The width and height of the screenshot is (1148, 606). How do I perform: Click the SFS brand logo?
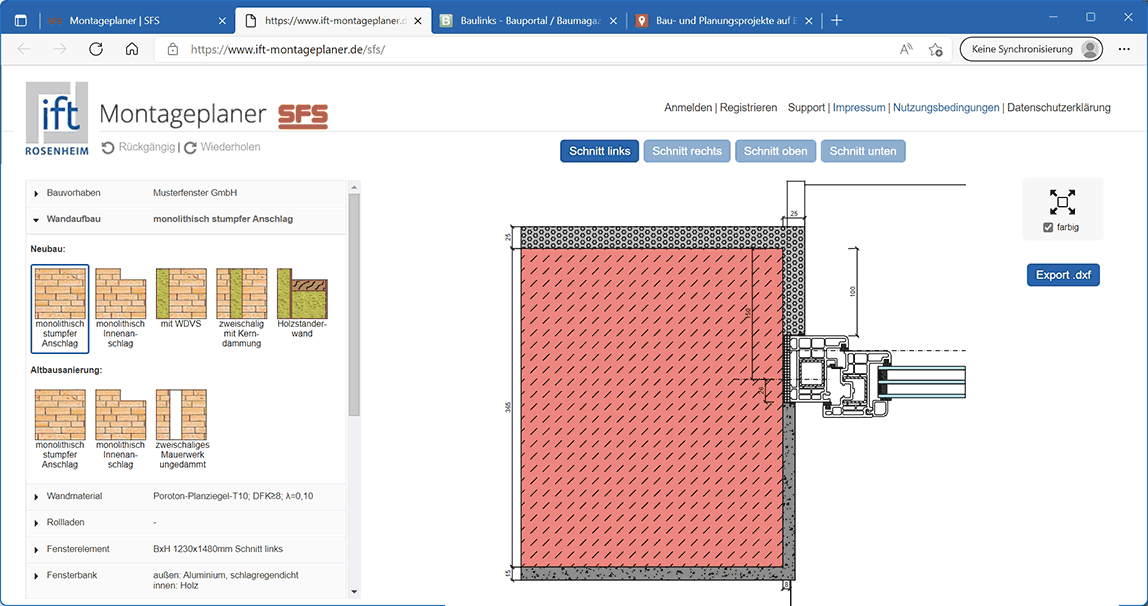303,116
